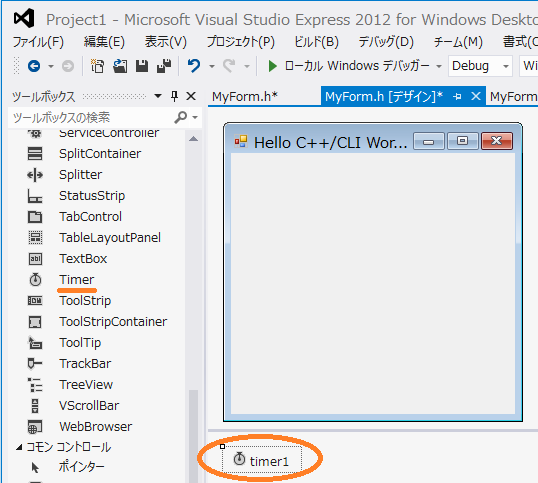Select the WebBrowser icon in toolbox

(x=35, y=427)
